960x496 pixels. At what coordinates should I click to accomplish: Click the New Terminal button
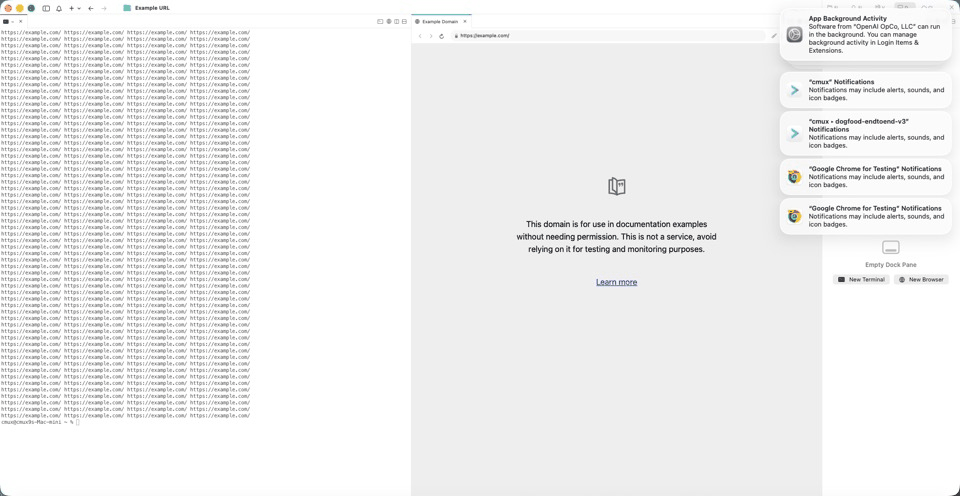(861, 279)
